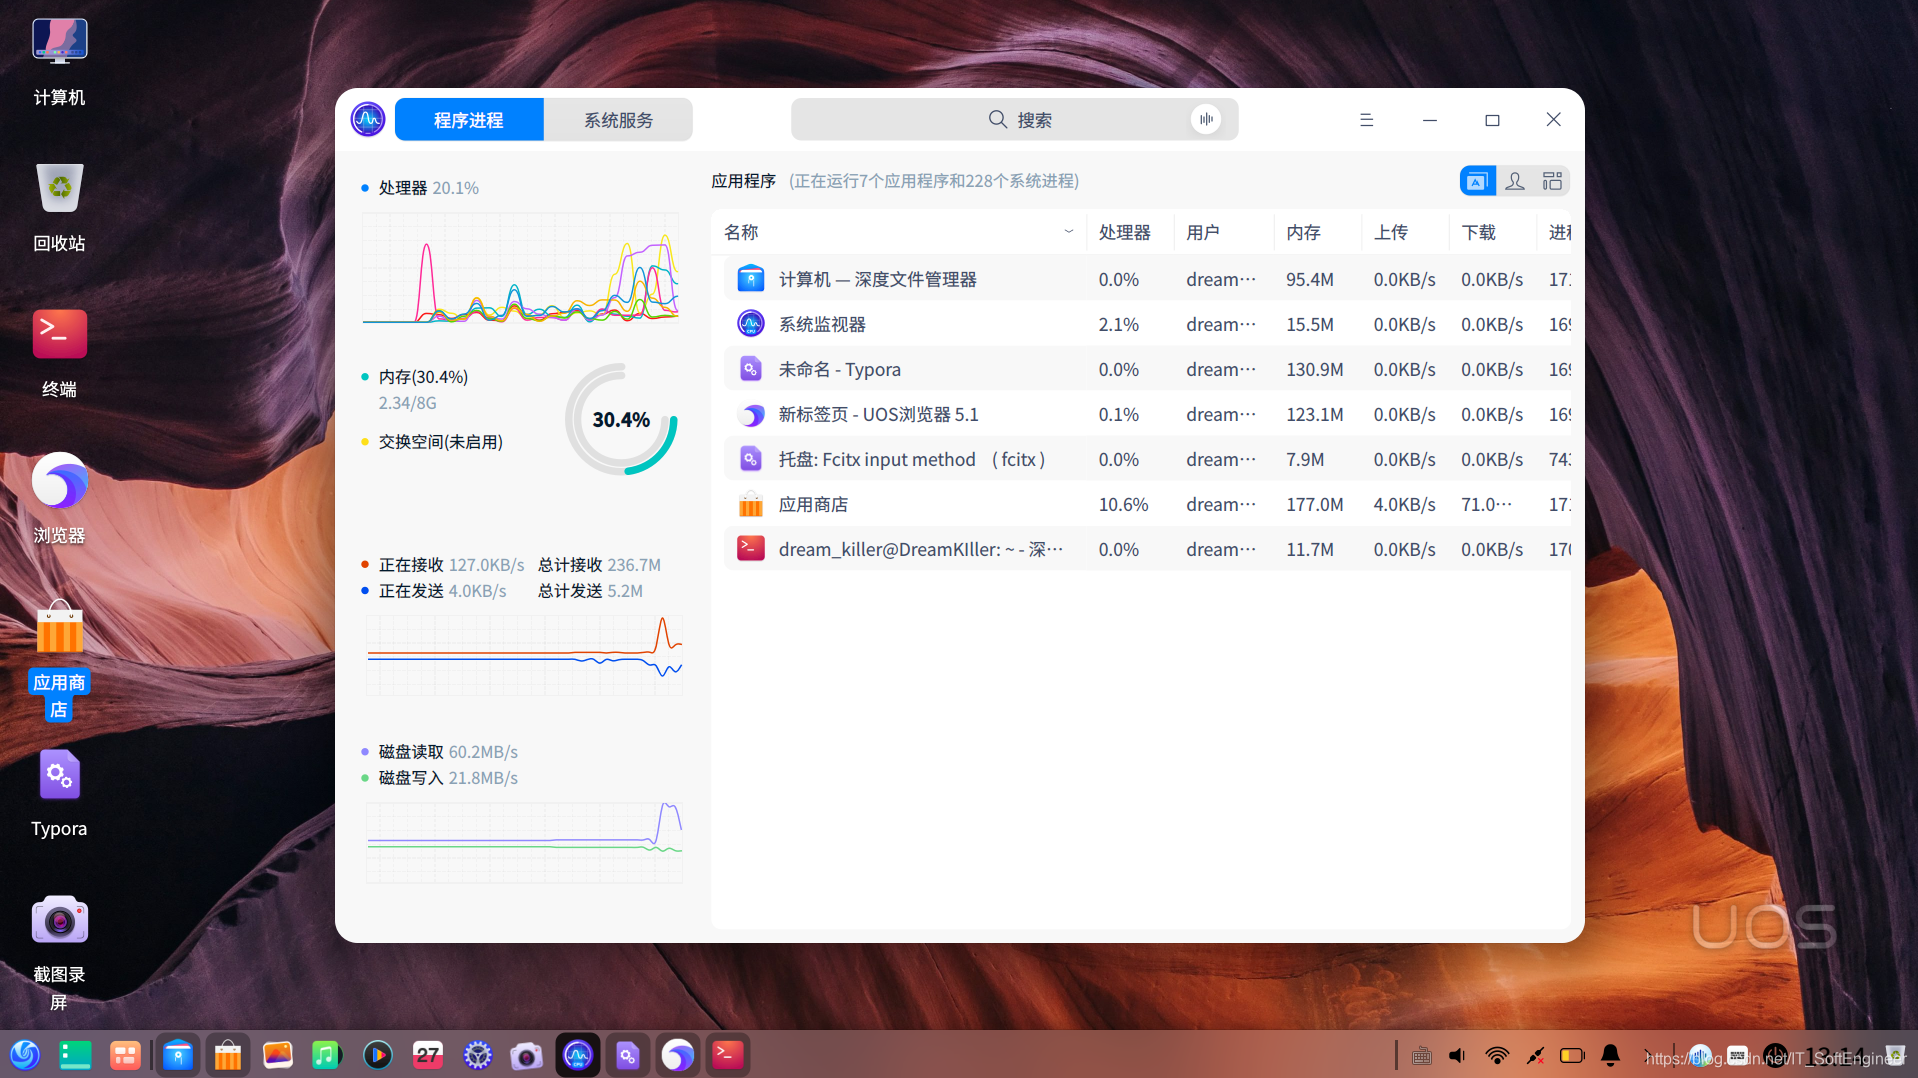
Task: Open control center gear in dock
Action: click(478, 1055)
